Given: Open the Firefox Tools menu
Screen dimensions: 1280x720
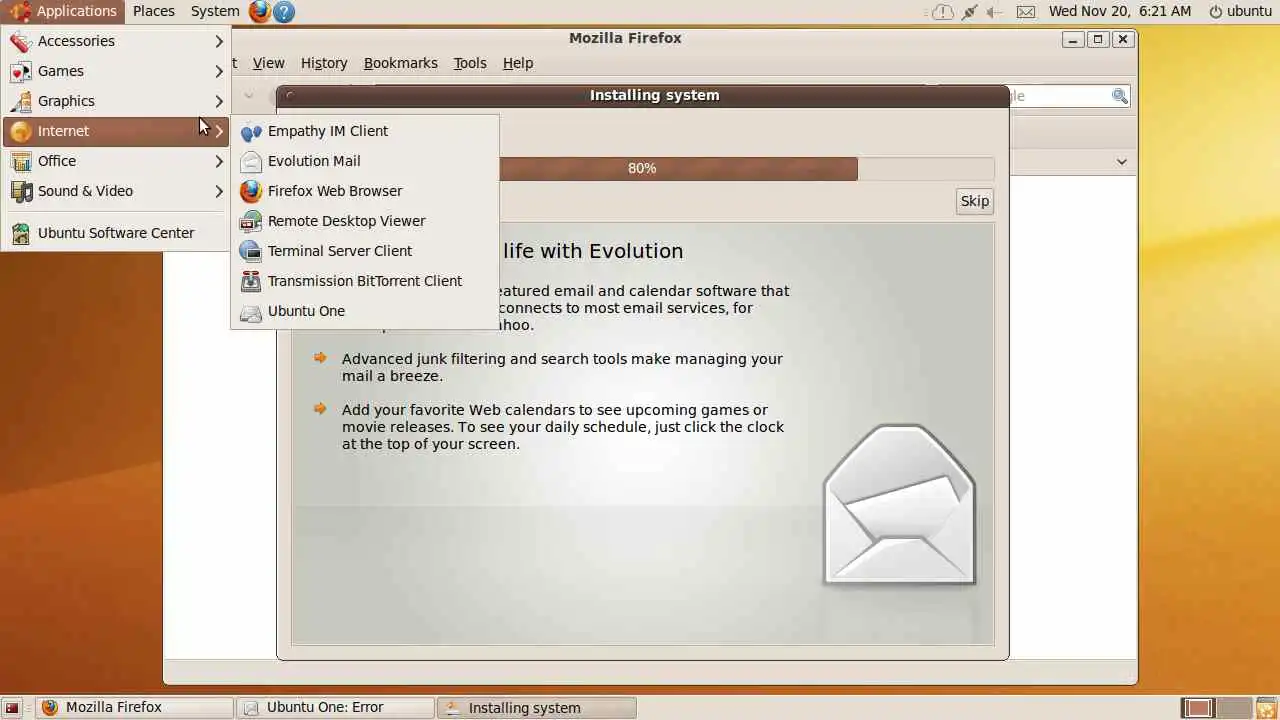Looking at the screenshot, I should pos(470,63).
